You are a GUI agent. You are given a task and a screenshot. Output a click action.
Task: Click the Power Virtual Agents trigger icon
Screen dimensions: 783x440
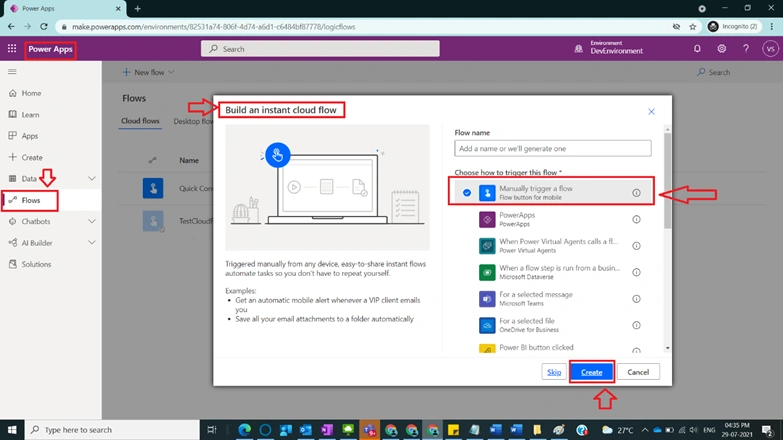pyautogui.click(x=487, y=246)
